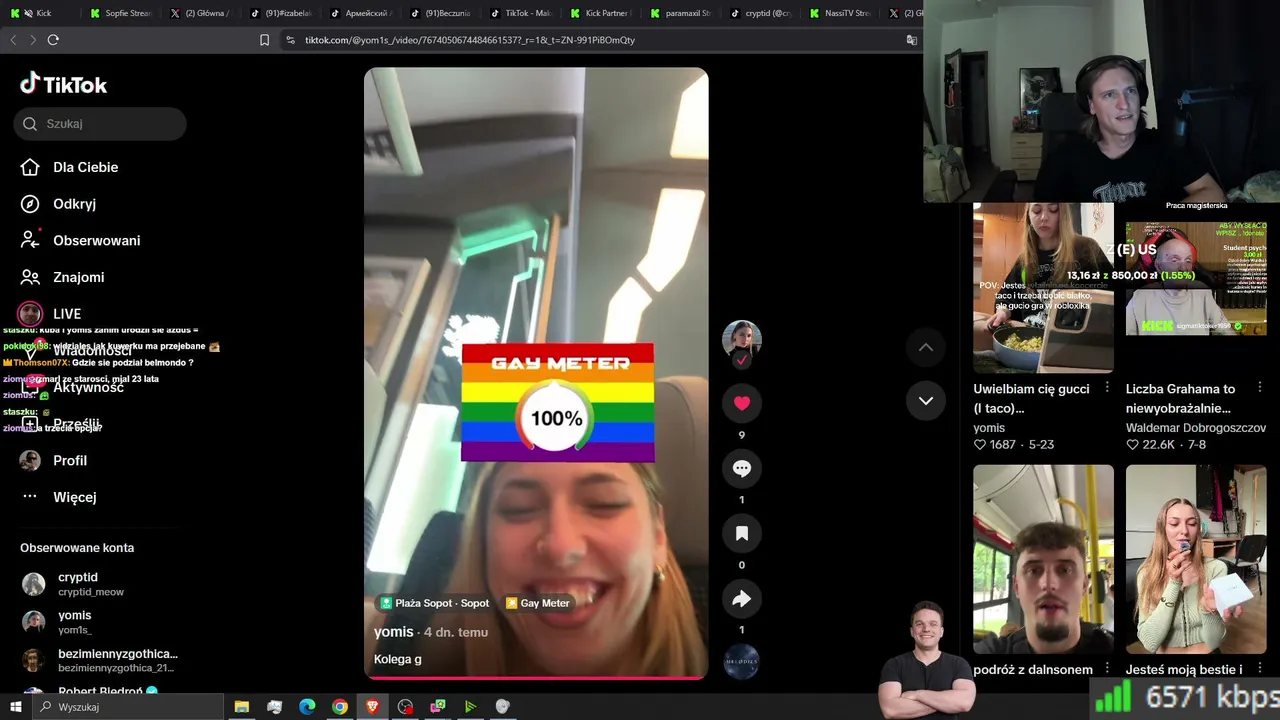Open Plaża Sopot location tag
This screenshot has width=1280, height=720.
coord(435,603)
